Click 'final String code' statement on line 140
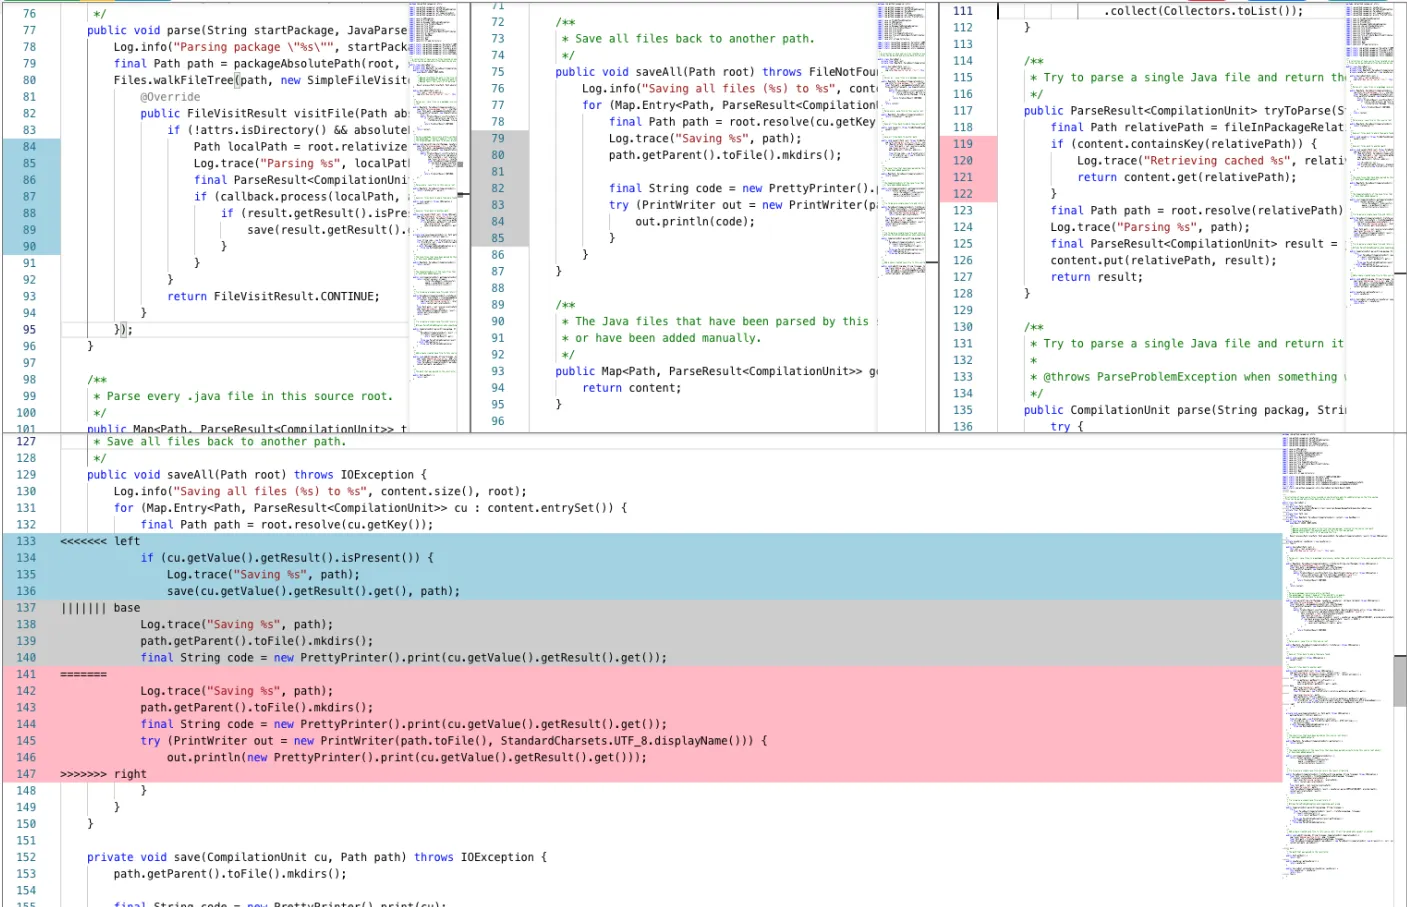The image size is (1407, 907). pyautogui.click(x=403, y=658)
